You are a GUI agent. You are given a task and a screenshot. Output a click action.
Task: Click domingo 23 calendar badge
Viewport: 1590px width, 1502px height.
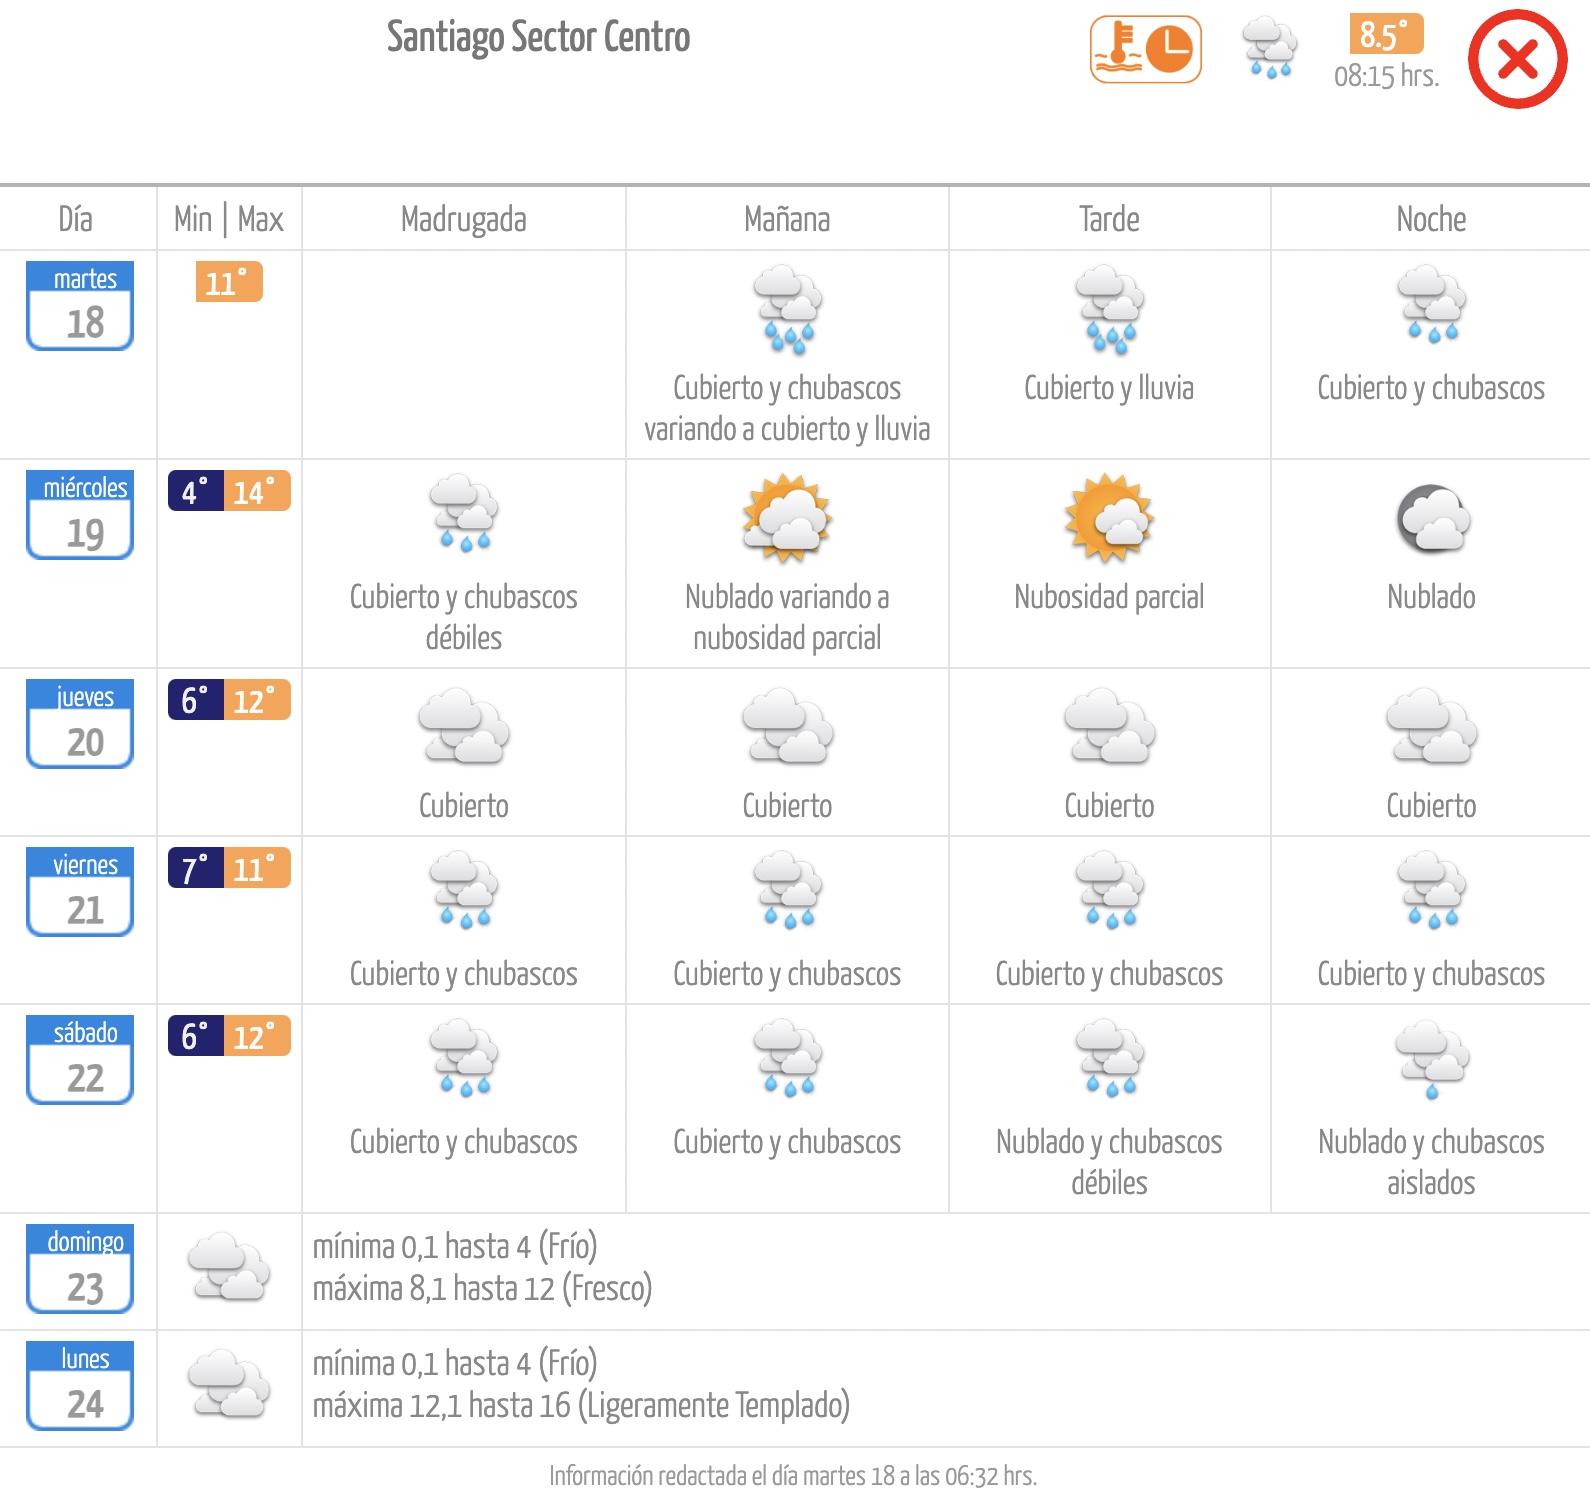click(x=80, y=1268)
